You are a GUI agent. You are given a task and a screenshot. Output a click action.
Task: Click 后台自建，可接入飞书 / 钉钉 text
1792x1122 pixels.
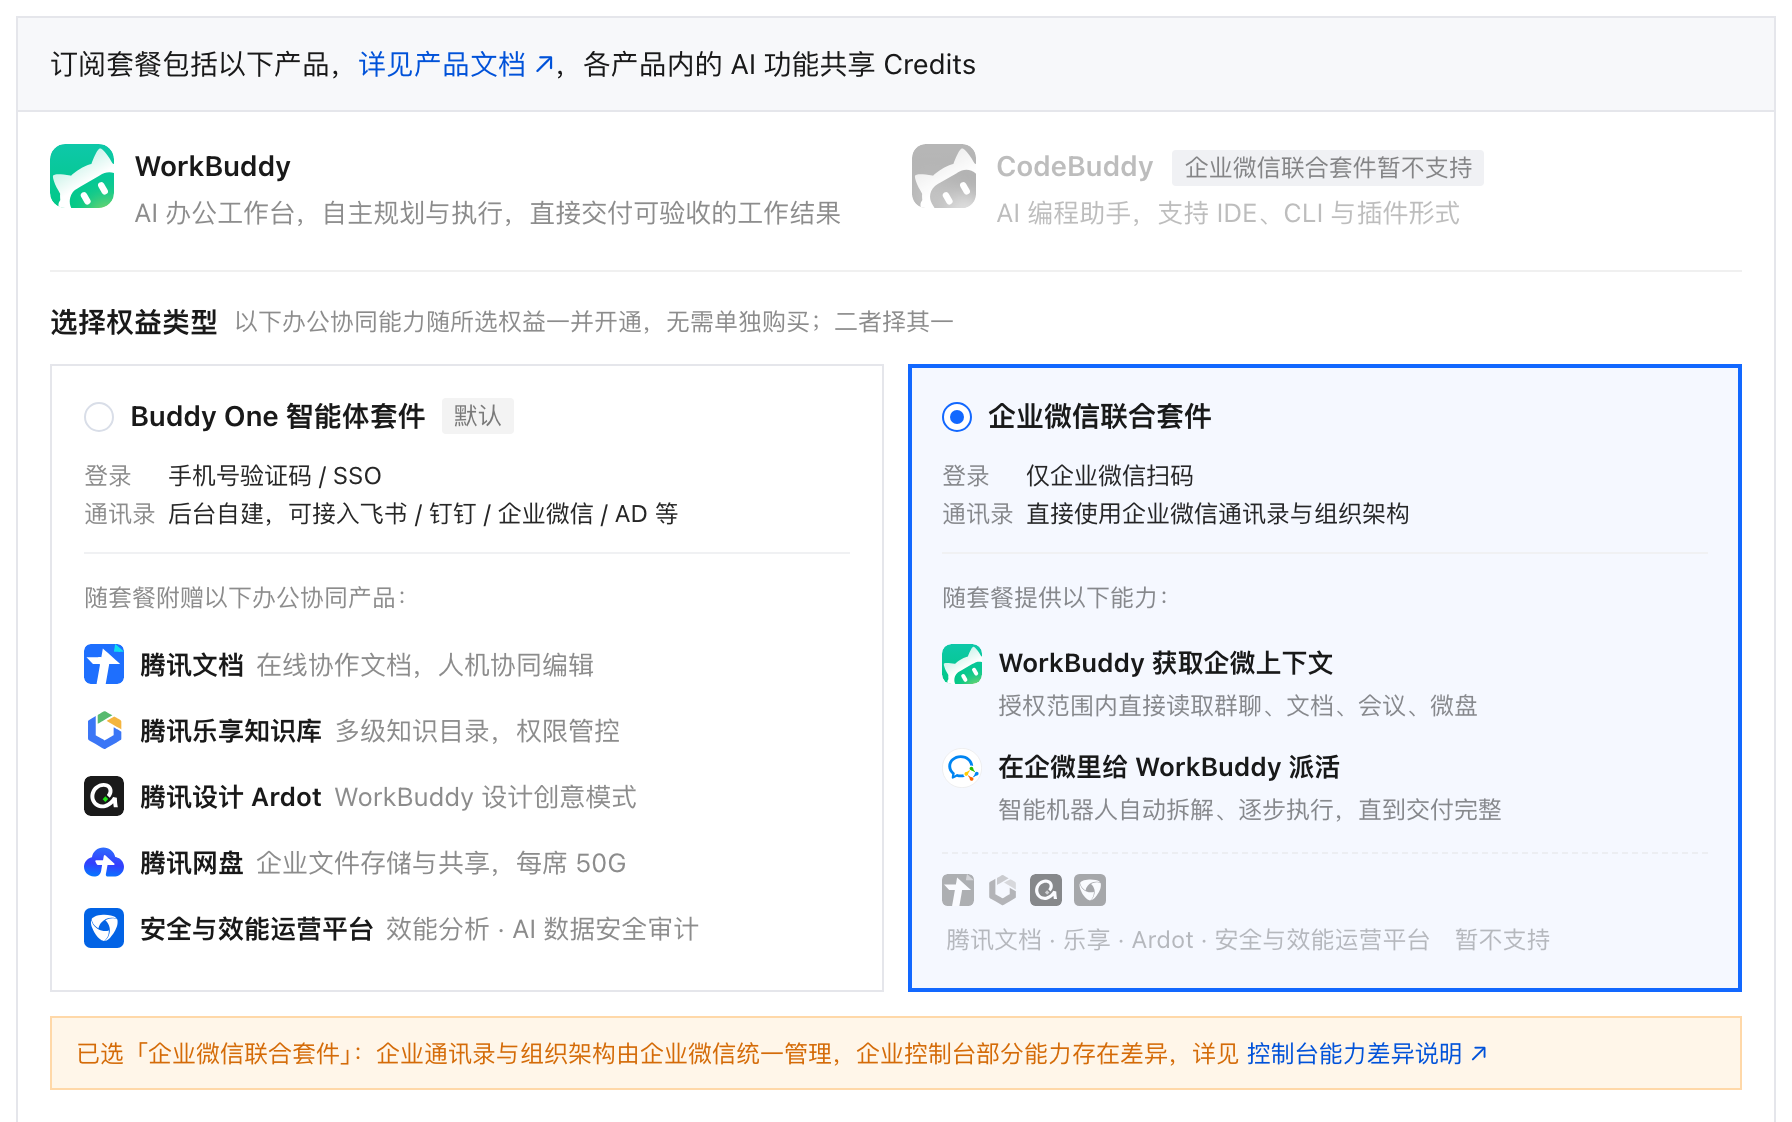[423, 513]
